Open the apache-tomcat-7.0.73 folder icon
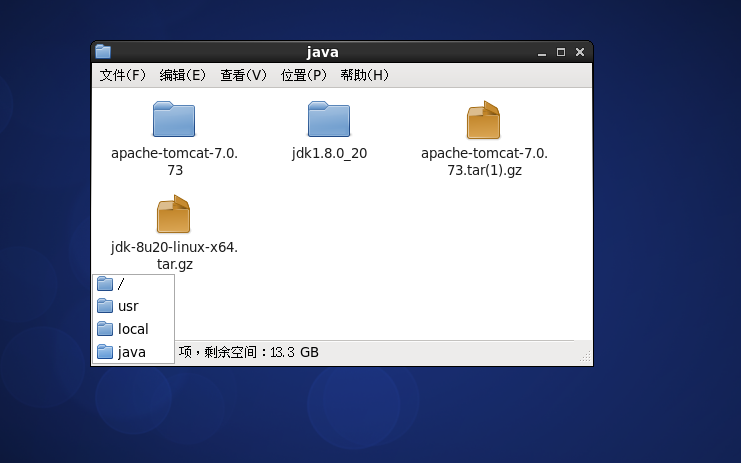Viewport: 741px width, 463px height. coord(174,120)
